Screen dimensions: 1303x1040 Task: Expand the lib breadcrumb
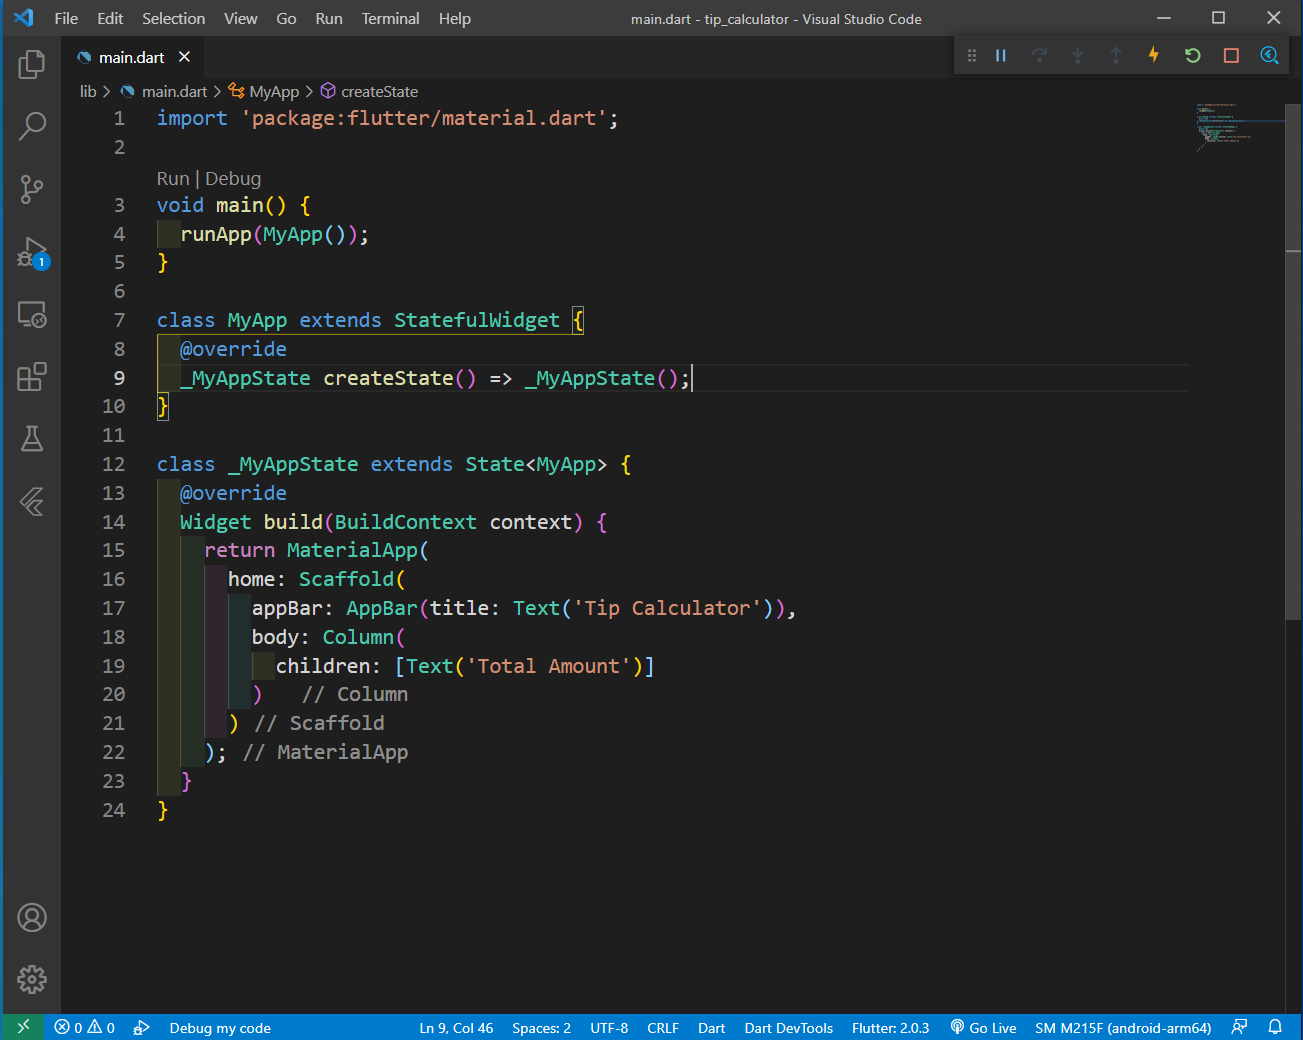(x=88, y=91)
